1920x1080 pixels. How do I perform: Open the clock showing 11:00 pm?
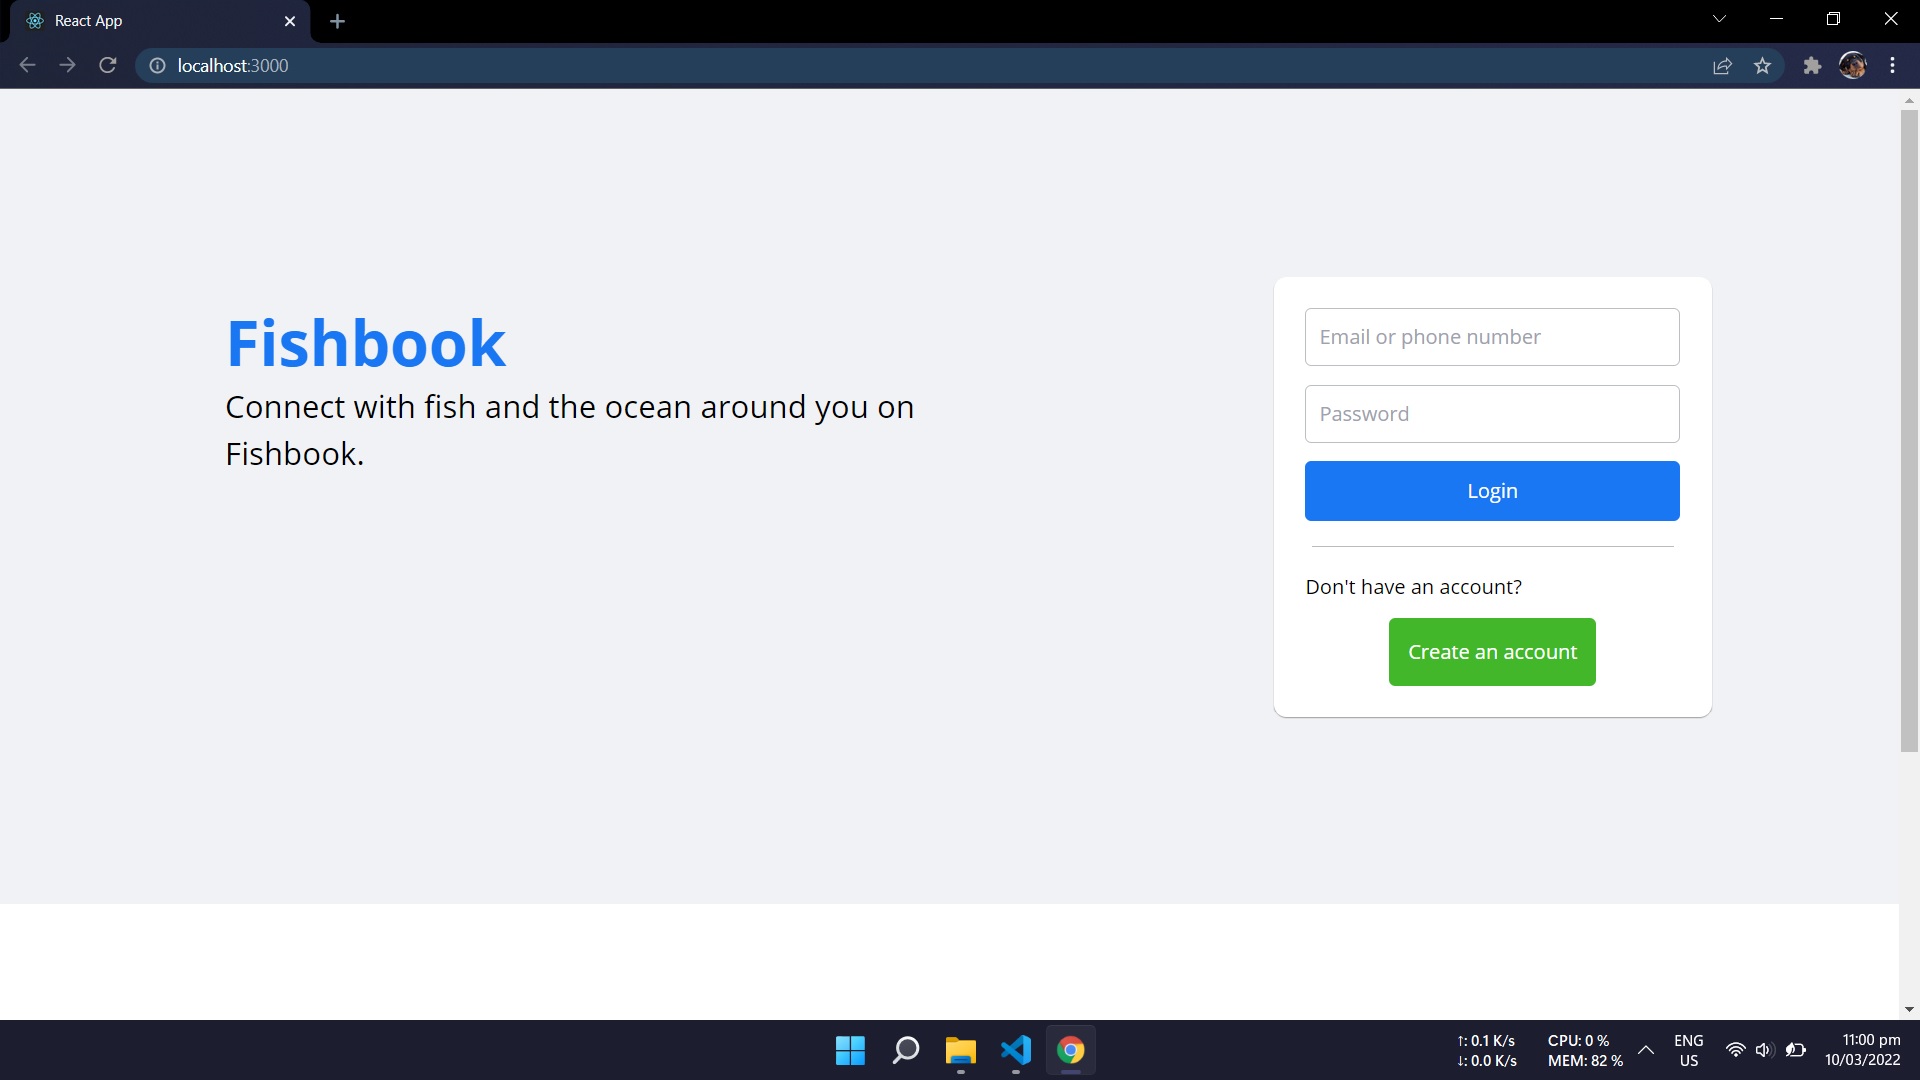[x=1862, y=1050]
